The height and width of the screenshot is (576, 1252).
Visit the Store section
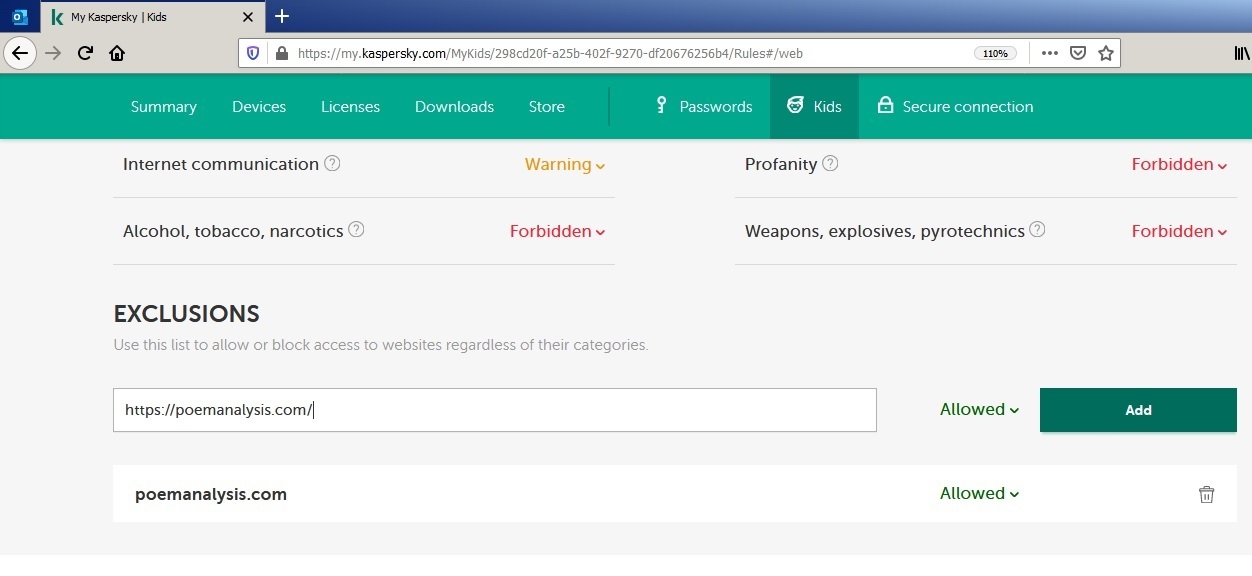547,107
